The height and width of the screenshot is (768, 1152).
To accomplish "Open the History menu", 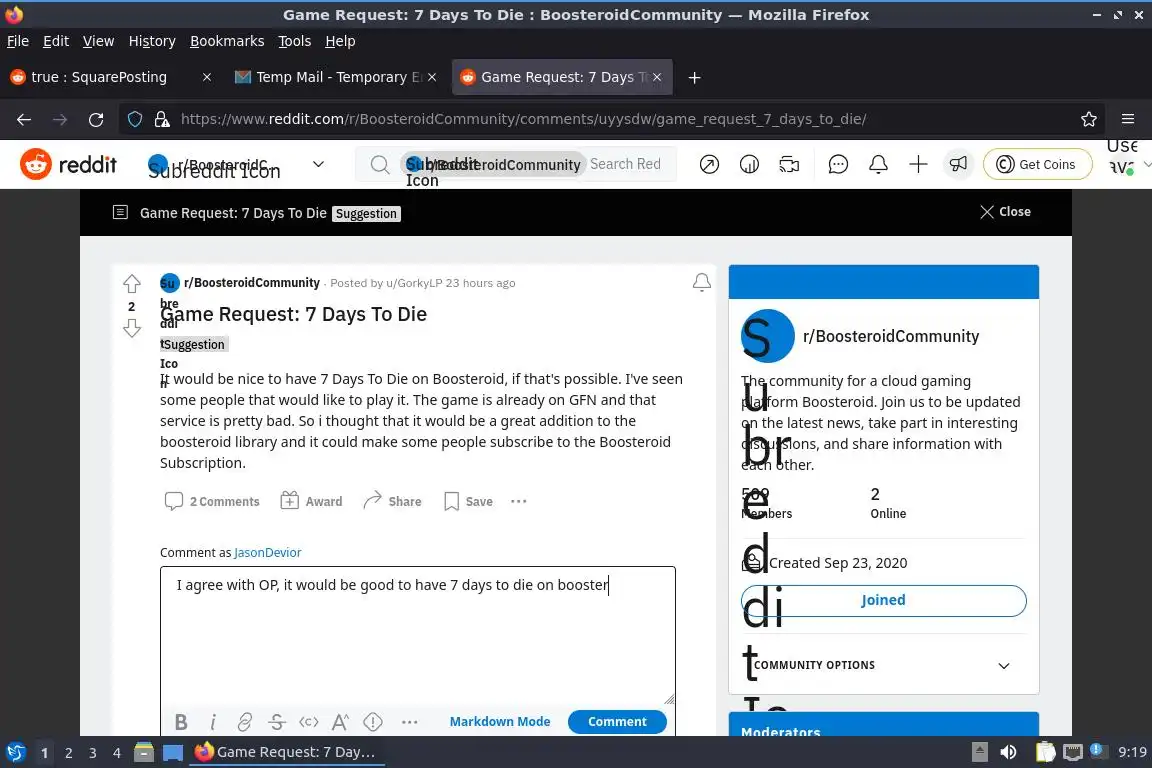I will click(152, 41).
